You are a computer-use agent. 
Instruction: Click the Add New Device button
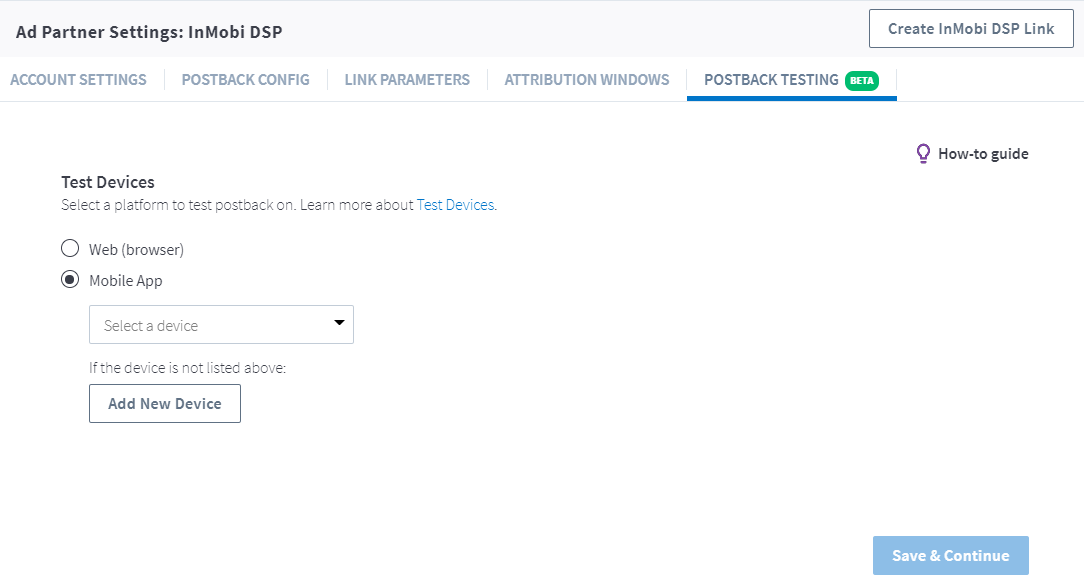pos(165,403)
